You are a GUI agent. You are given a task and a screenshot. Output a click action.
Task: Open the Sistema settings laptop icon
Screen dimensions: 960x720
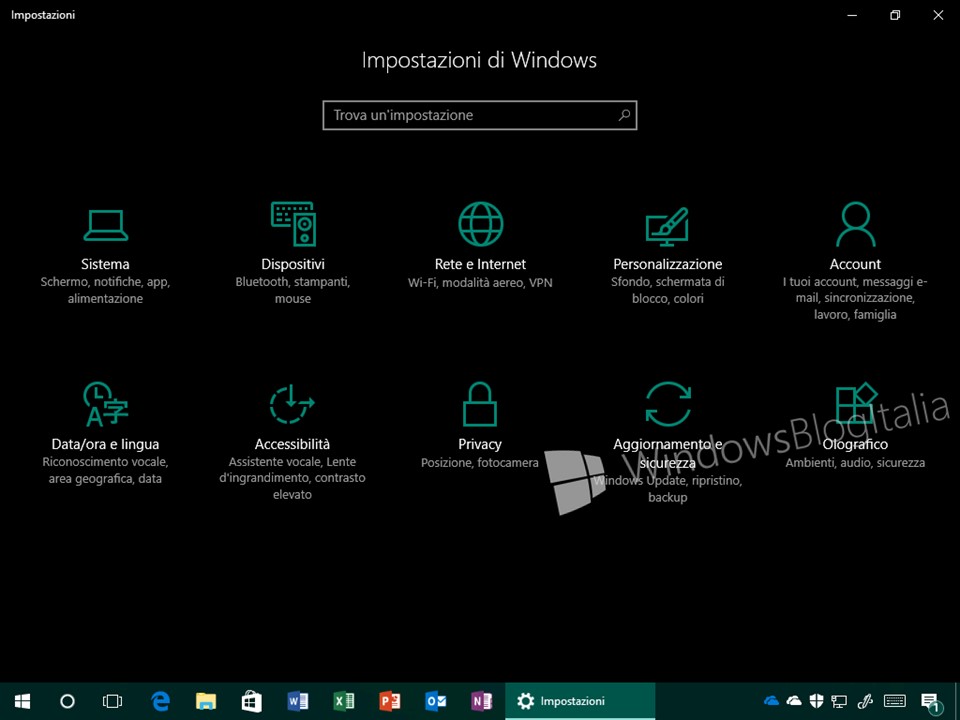pyautogui.click(x=105, y=225)
